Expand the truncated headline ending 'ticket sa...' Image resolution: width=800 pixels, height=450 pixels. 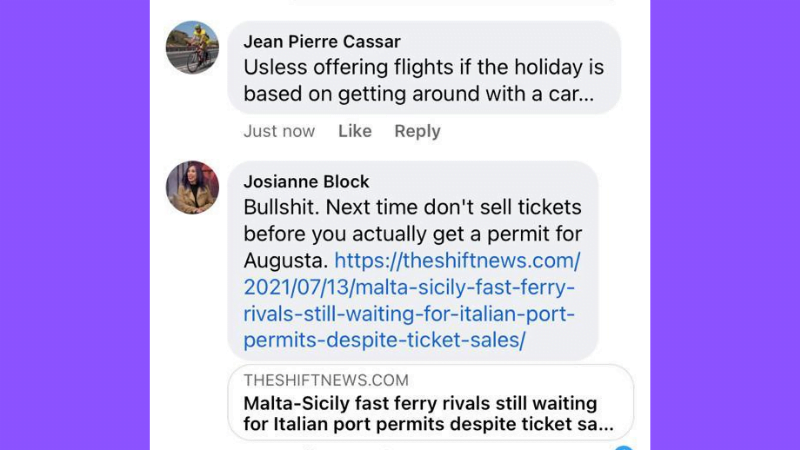pyautogui.click(x=592, y=424)
